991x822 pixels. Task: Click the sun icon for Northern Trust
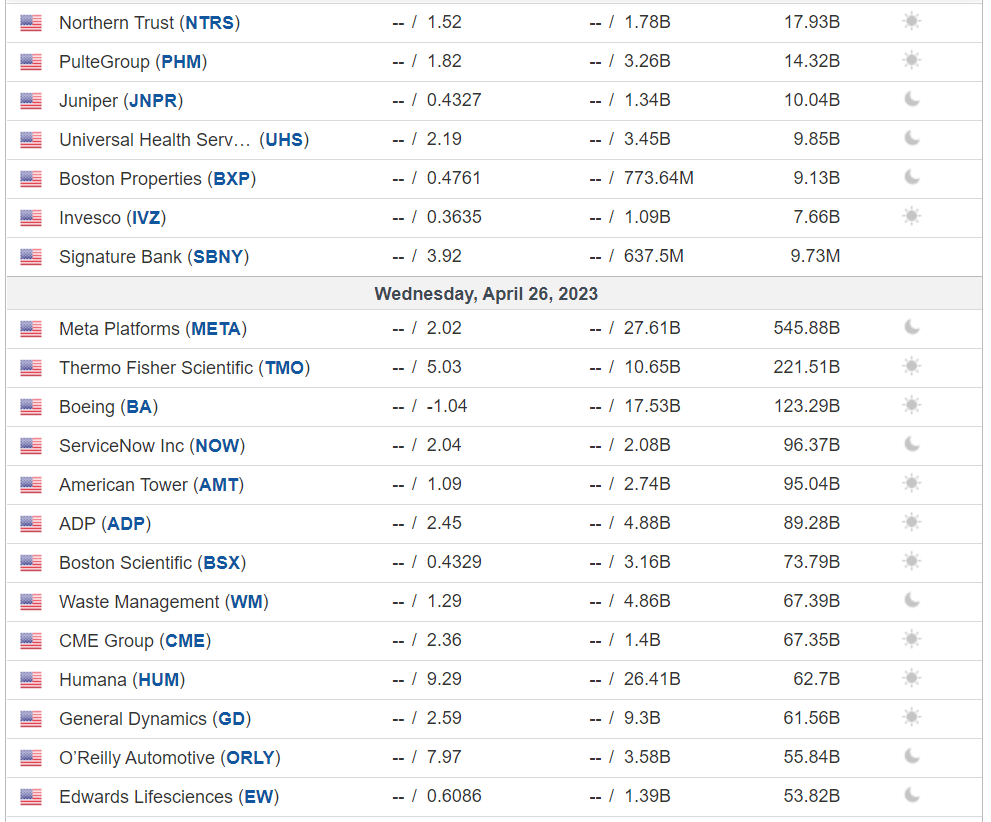tap(911, 21)
